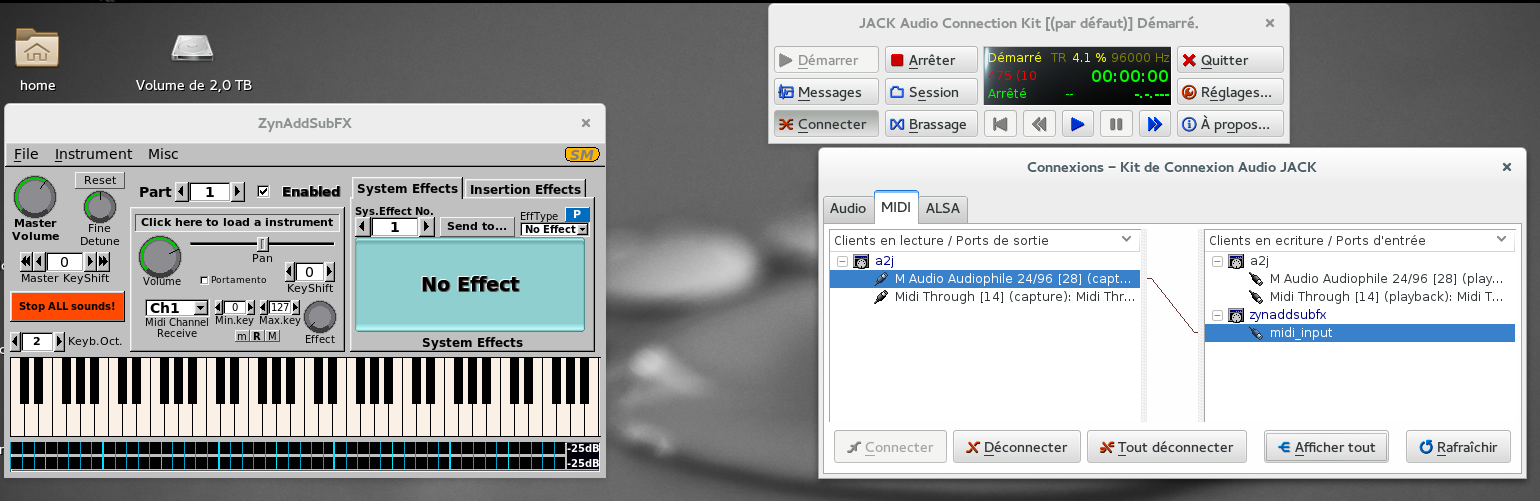Collapse the a2j tree in input ports
Image resolution: width=1540 pixels, height=501 pixels.
tap(1217, 261)
